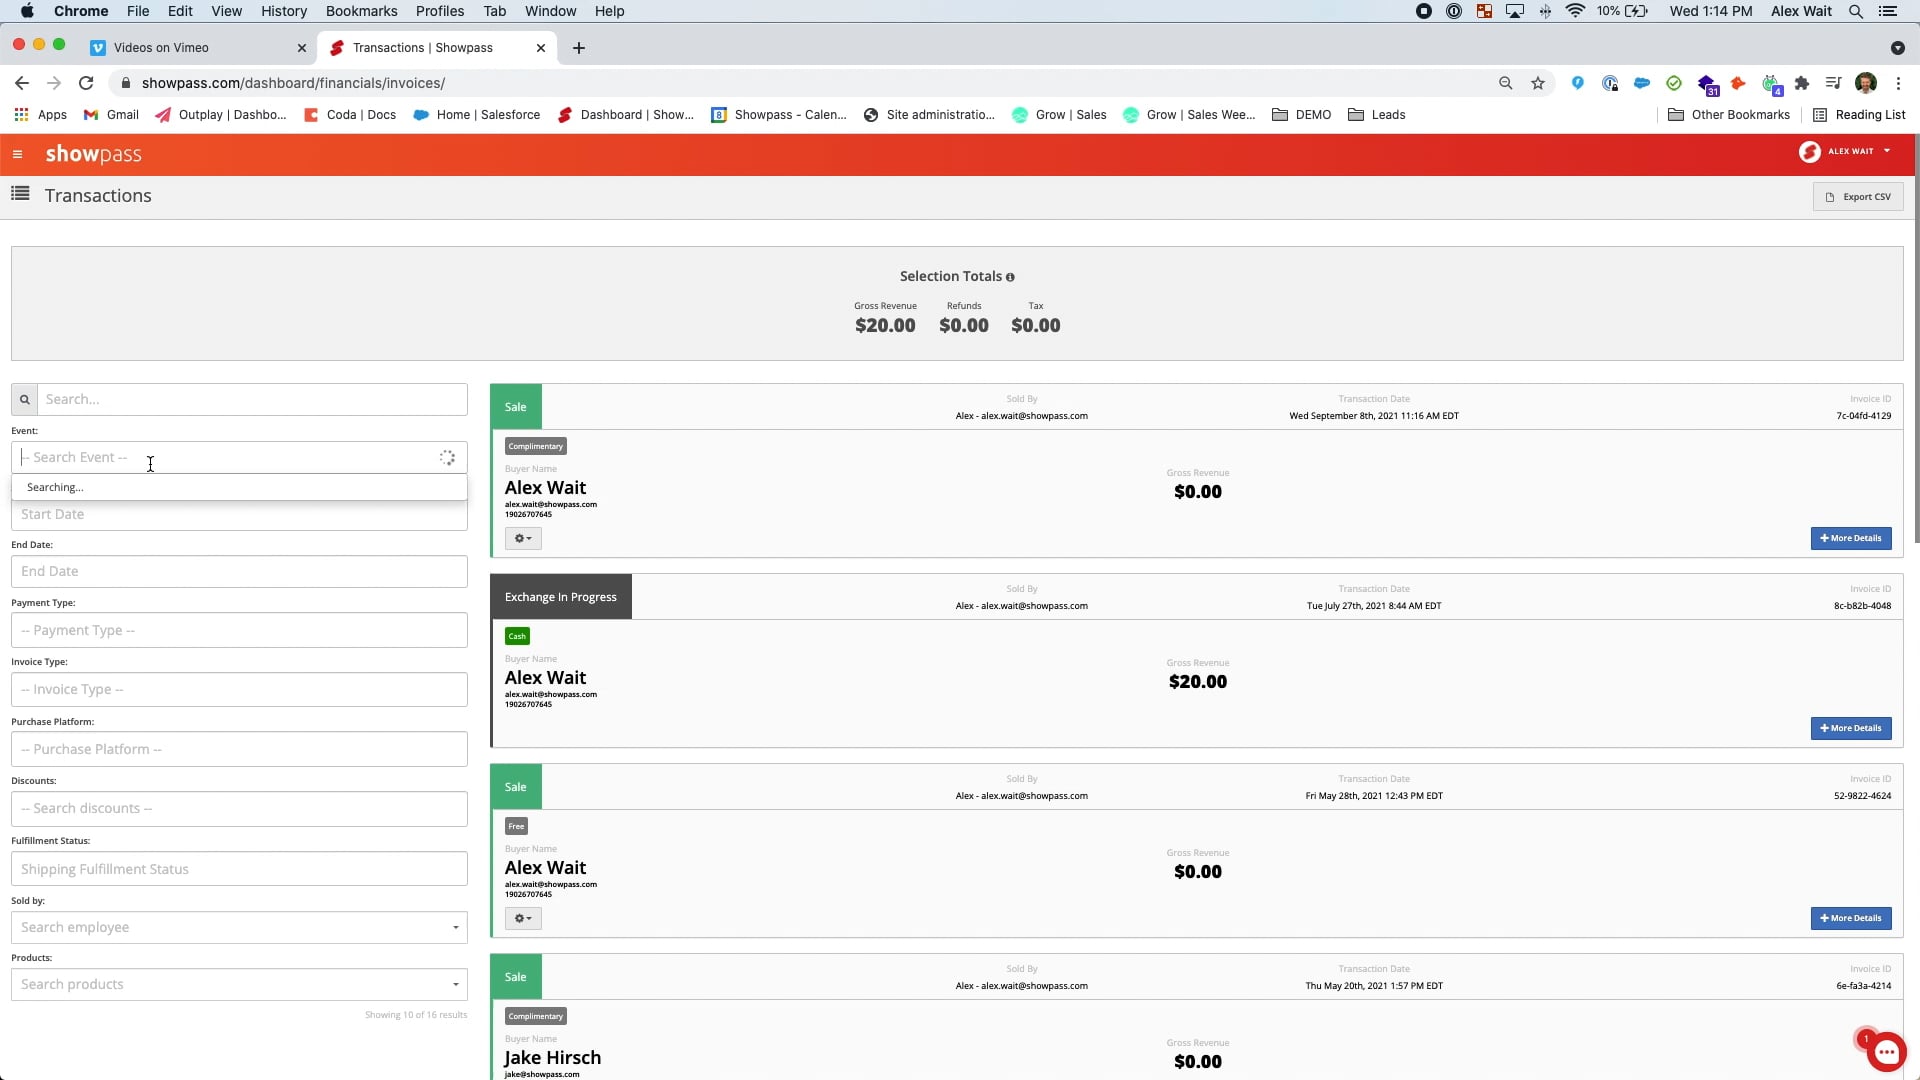This screenshot has width=1920, height=1080.
Task: Open the Reading List
Action: click(1859, 115)
